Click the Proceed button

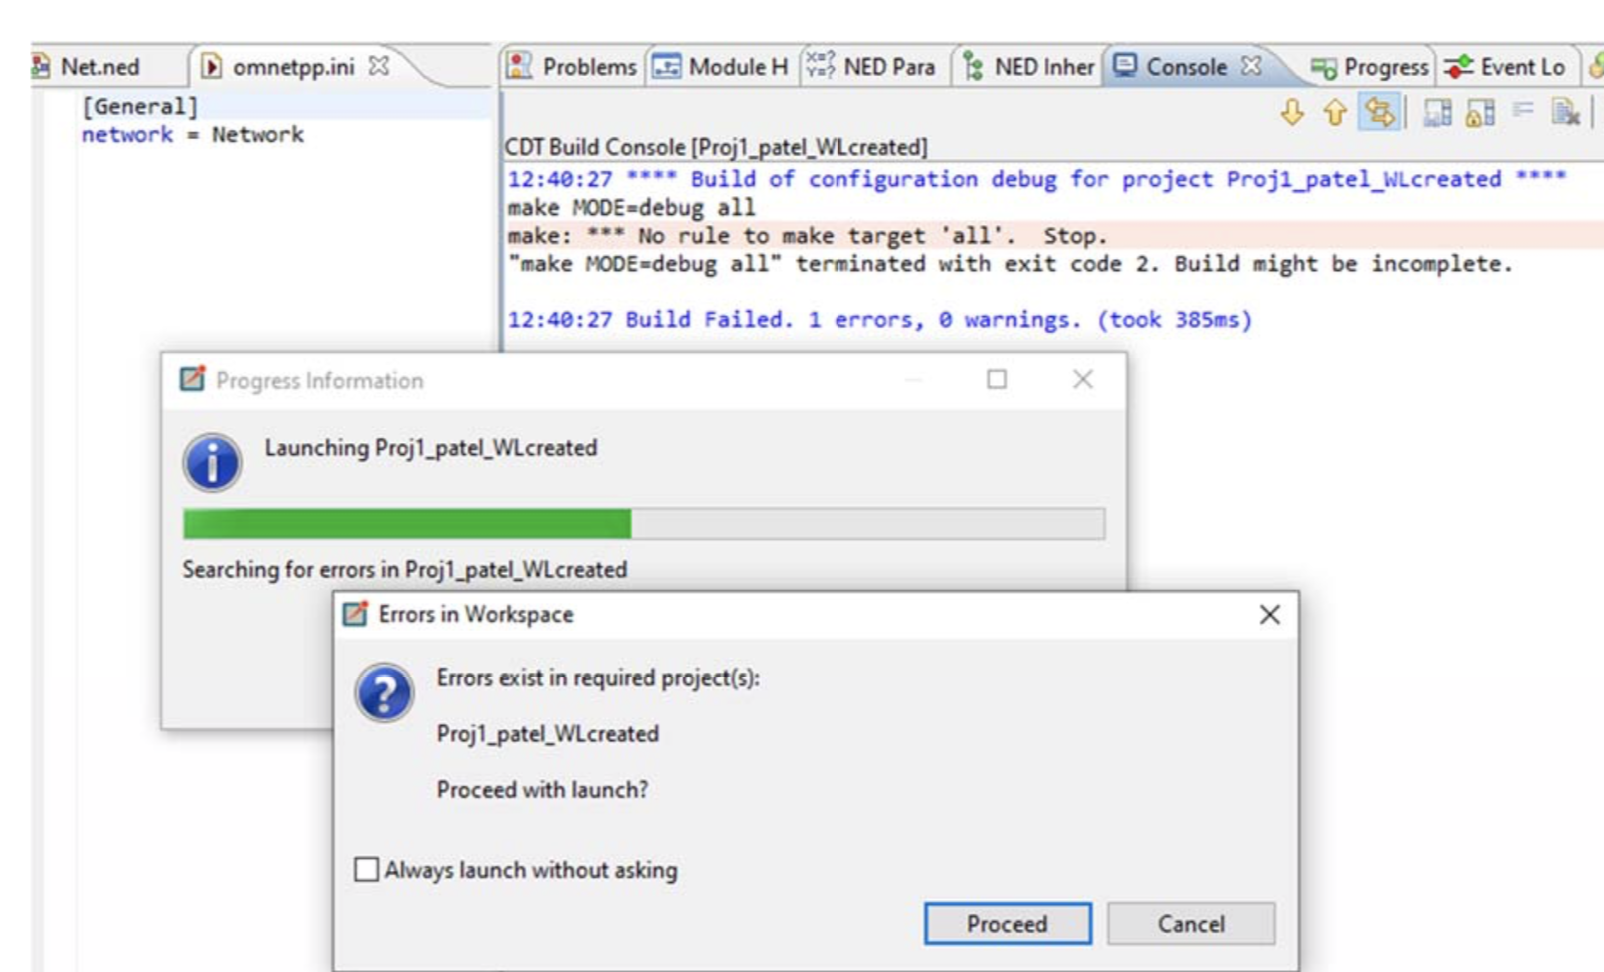click(x=1007, y=923)
